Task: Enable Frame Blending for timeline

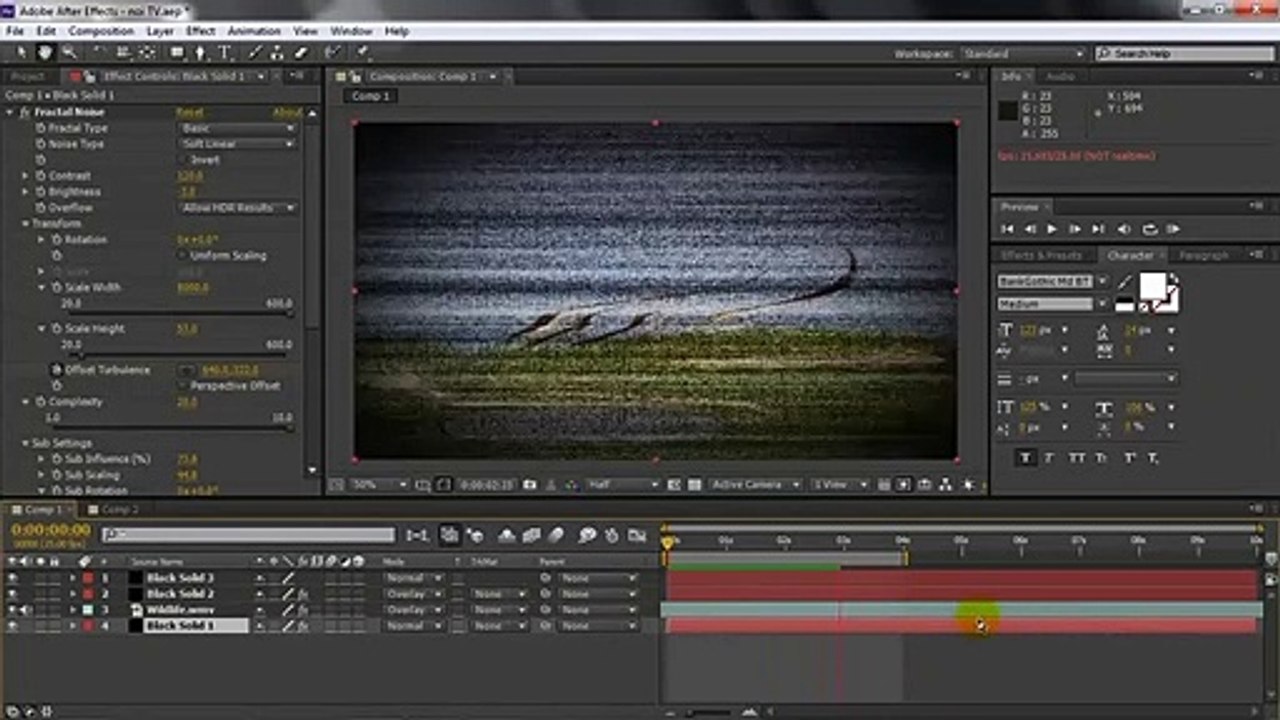Action: coord(531,536)
